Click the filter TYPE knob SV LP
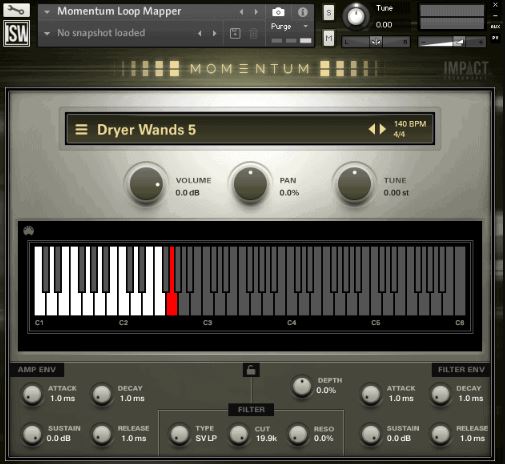This screenshot has height=464, width=505. 179,434
